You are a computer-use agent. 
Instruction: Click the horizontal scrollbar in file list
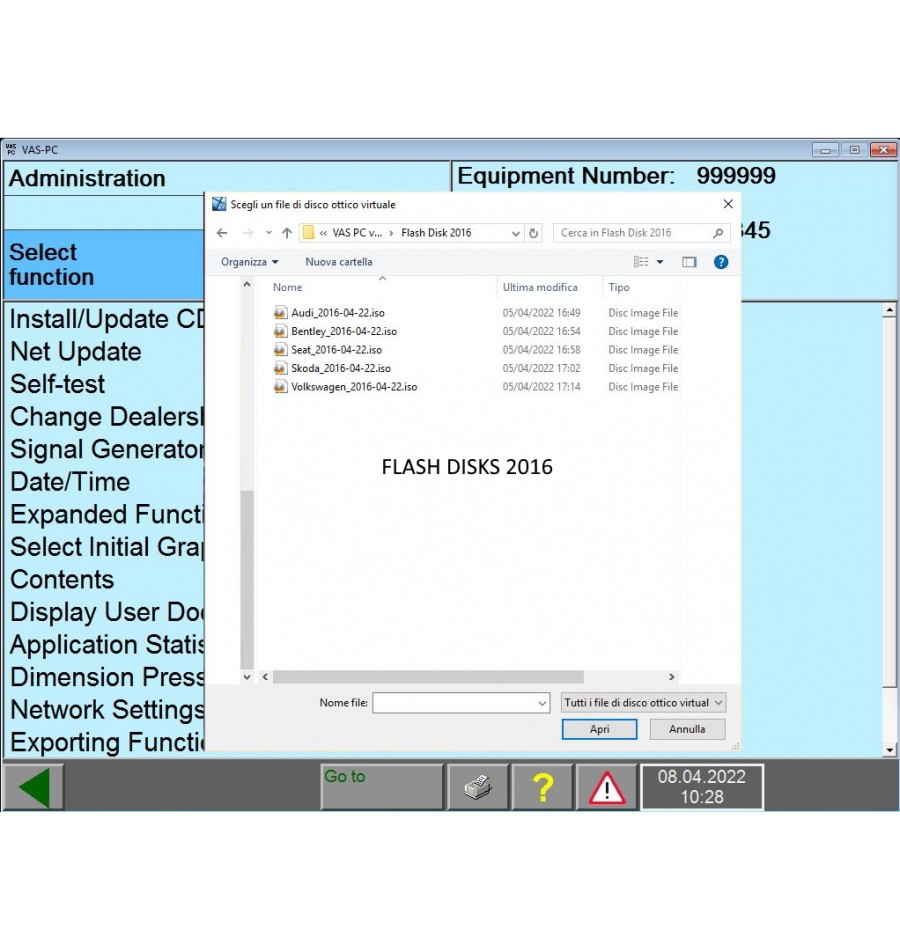428,677
